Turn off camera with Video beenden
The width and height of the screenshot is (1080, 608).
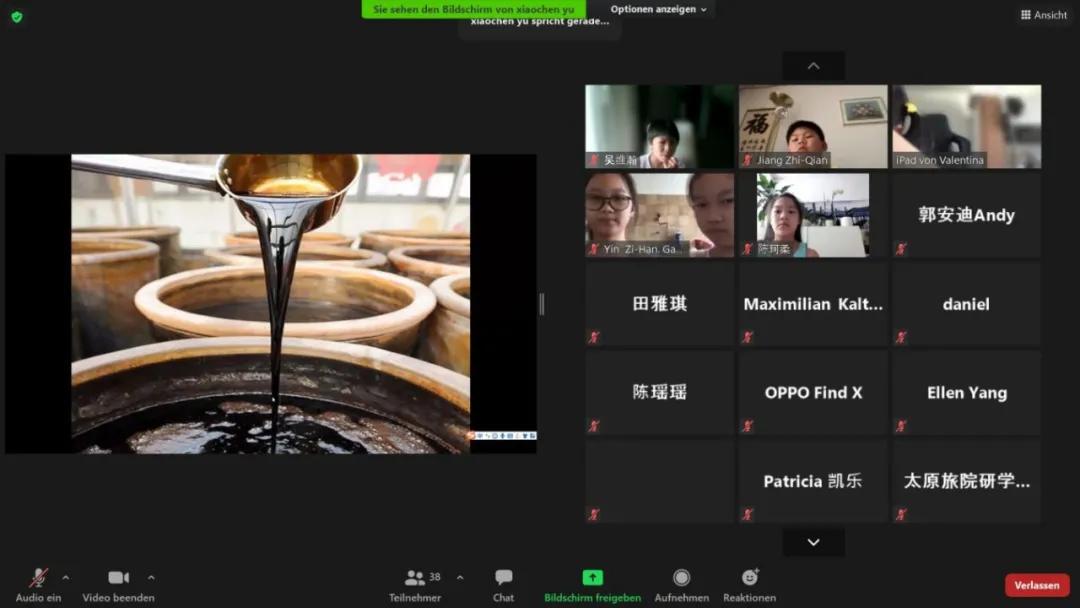tap(118, 584)
